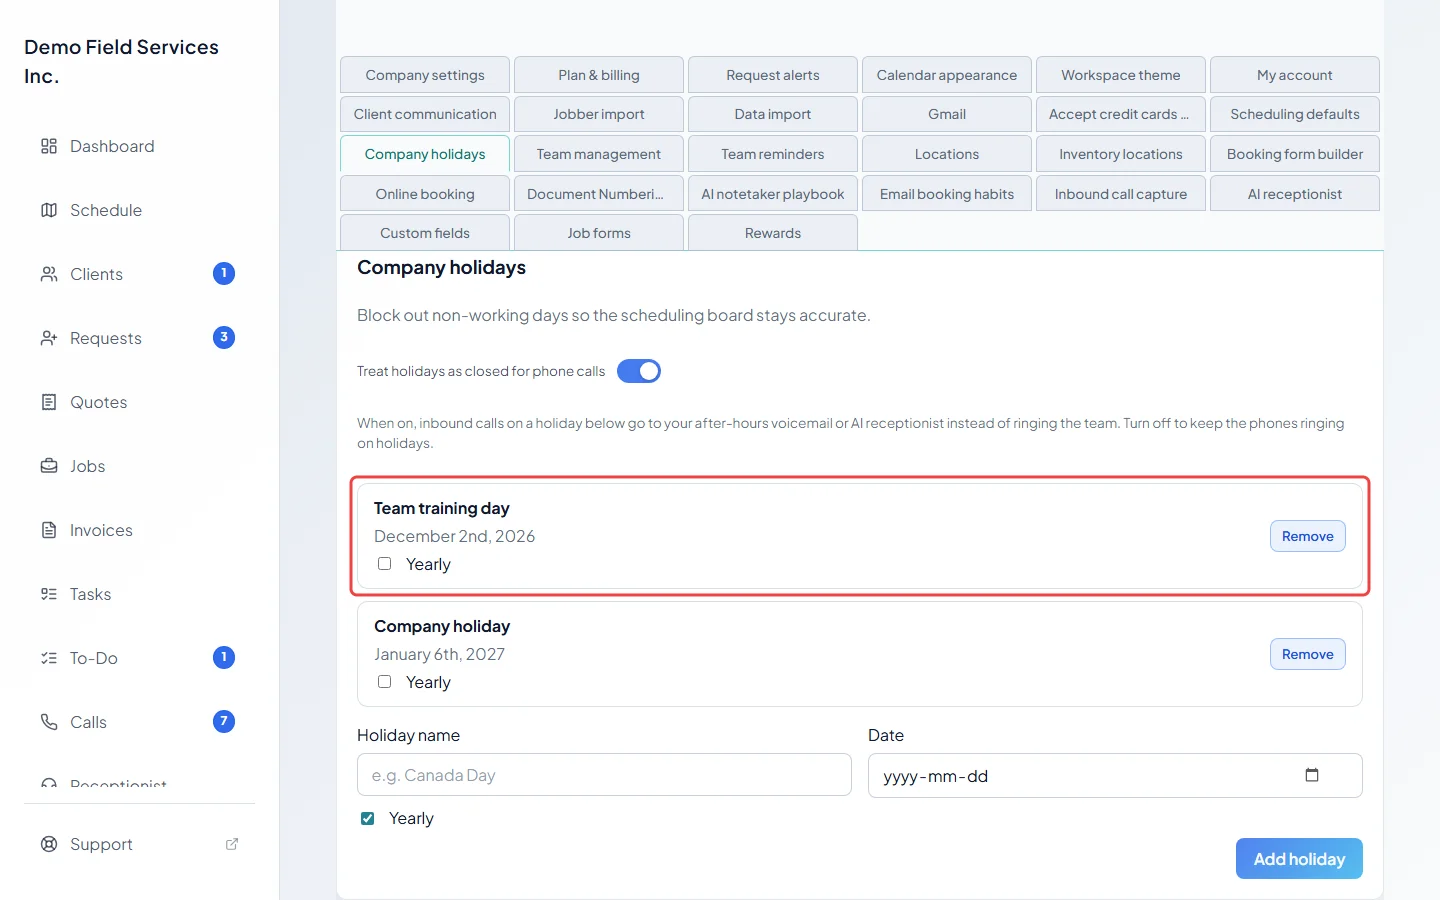This screenshot has width=1440, height=900.
Task: Click the Jobs briefcase icon
Action: point(49,466)
